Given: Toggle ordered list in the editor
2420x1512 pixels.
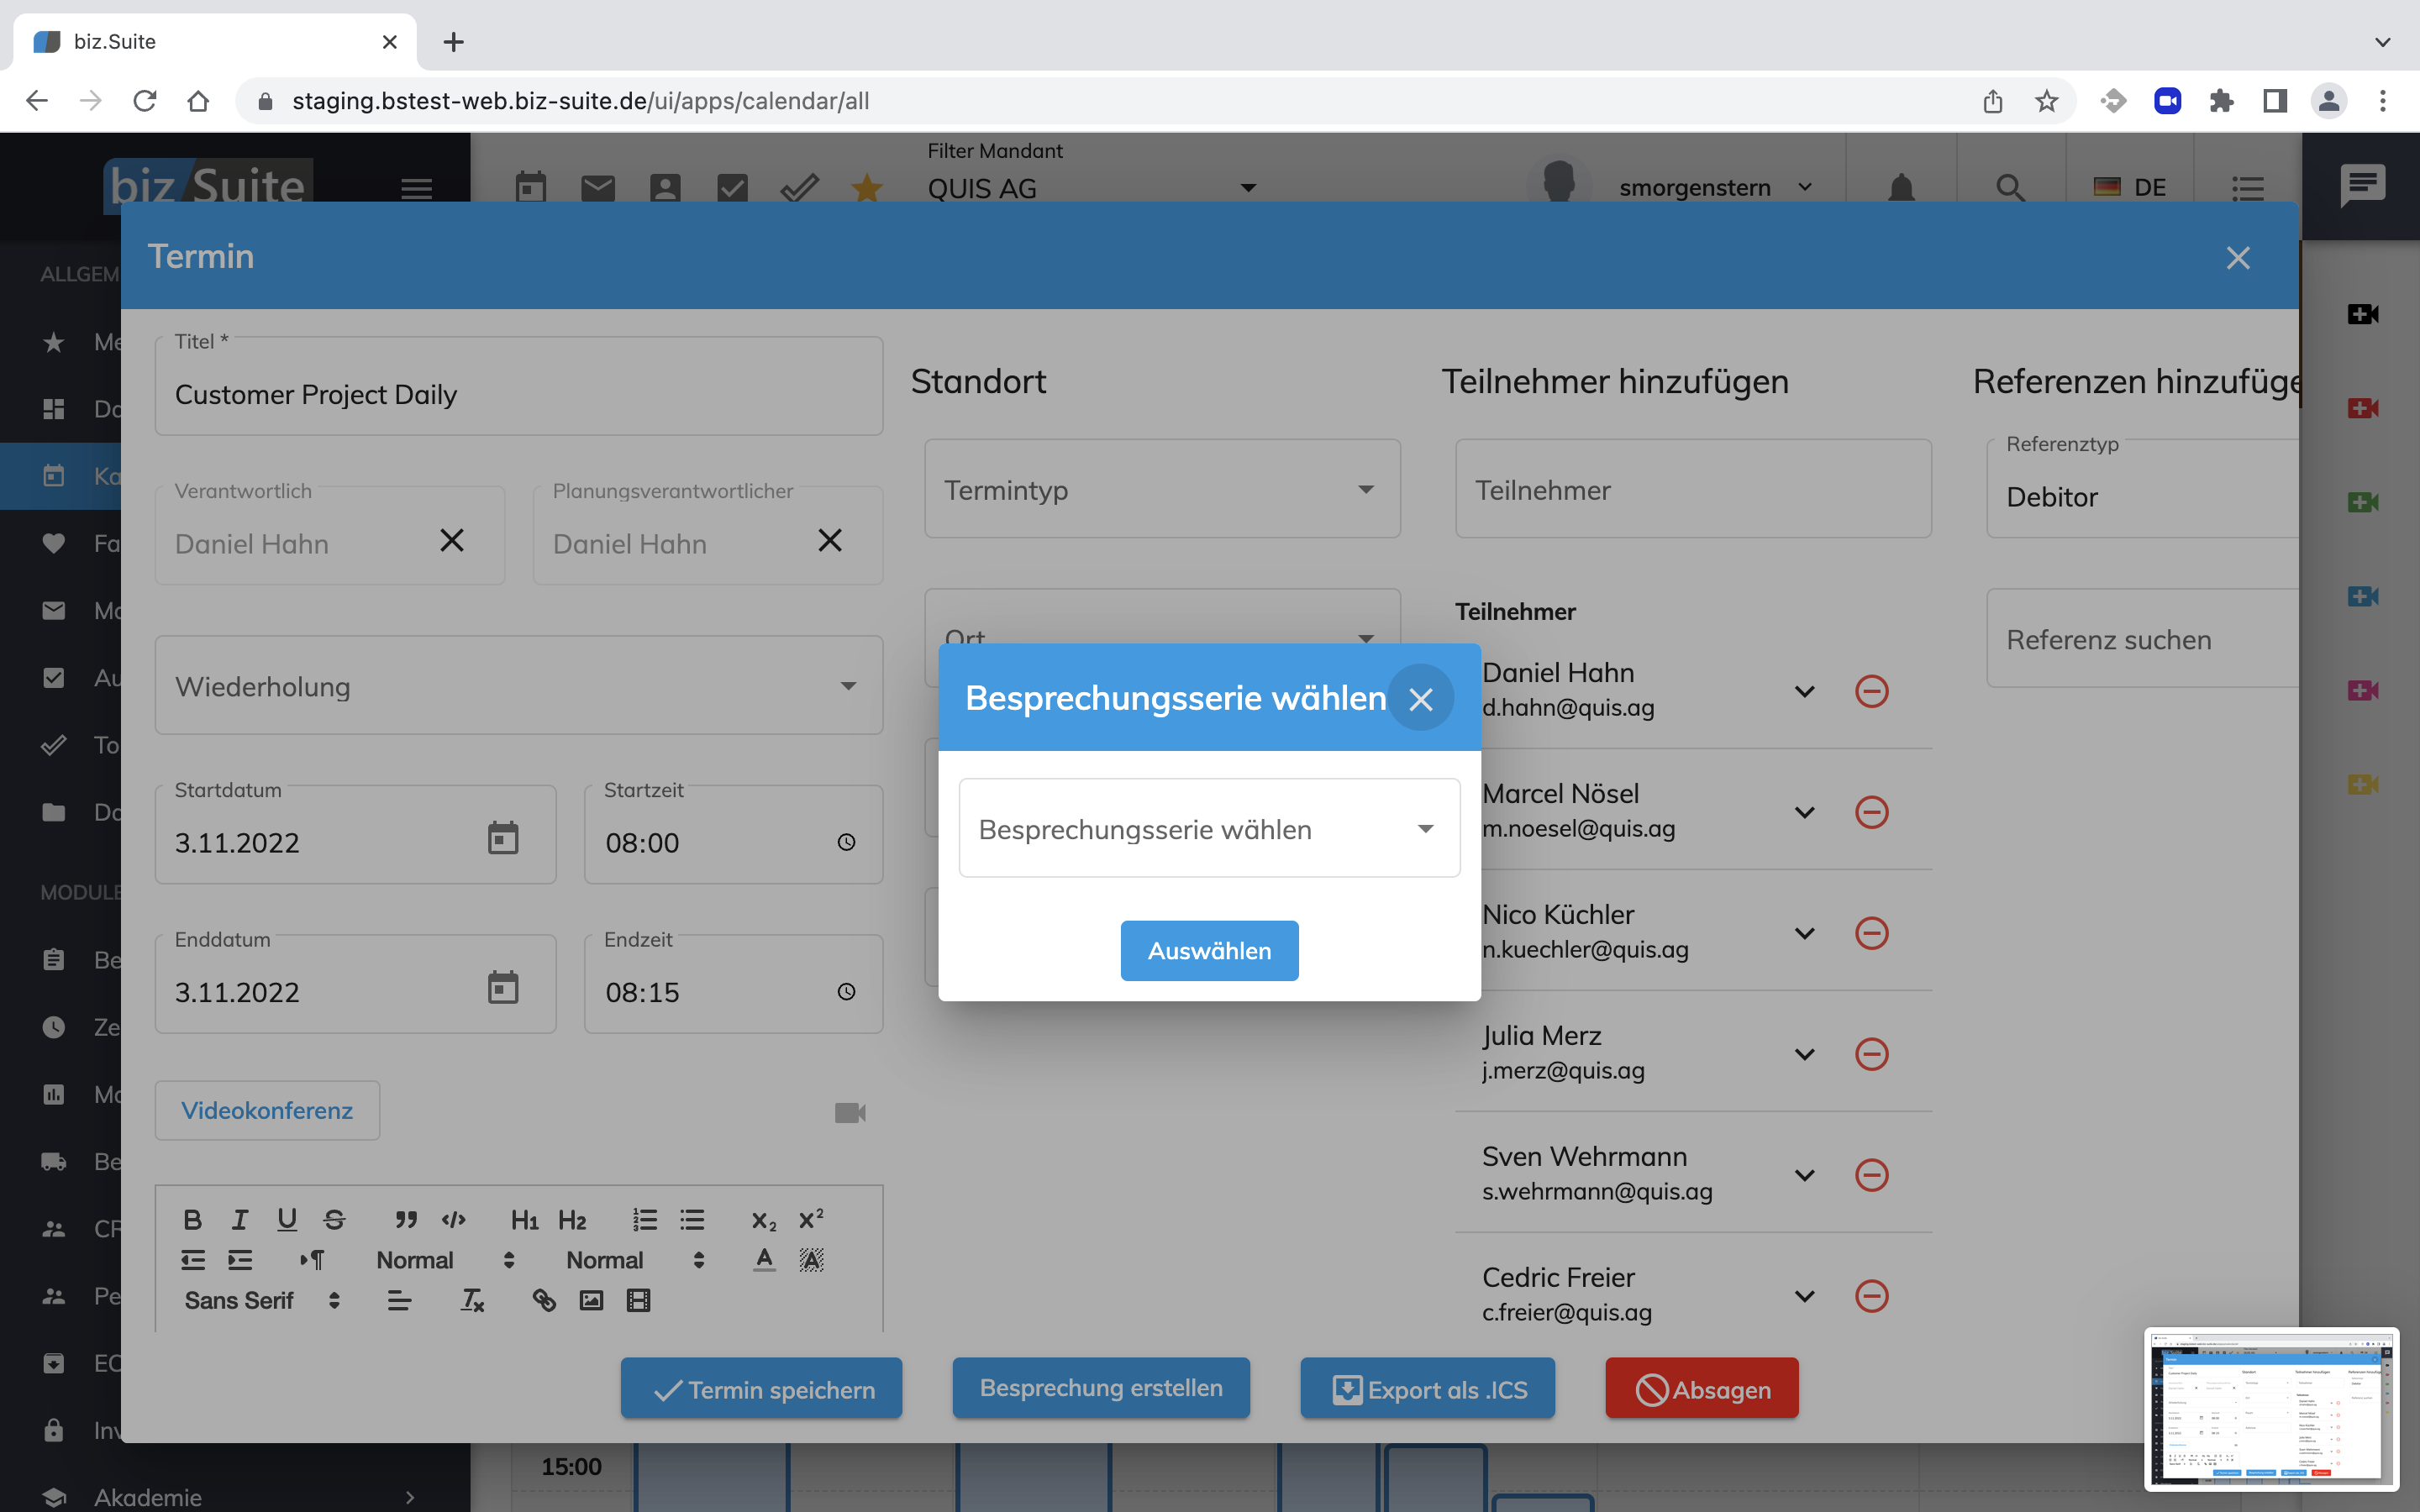Looking at the screenshot, I should point(645,1219).
